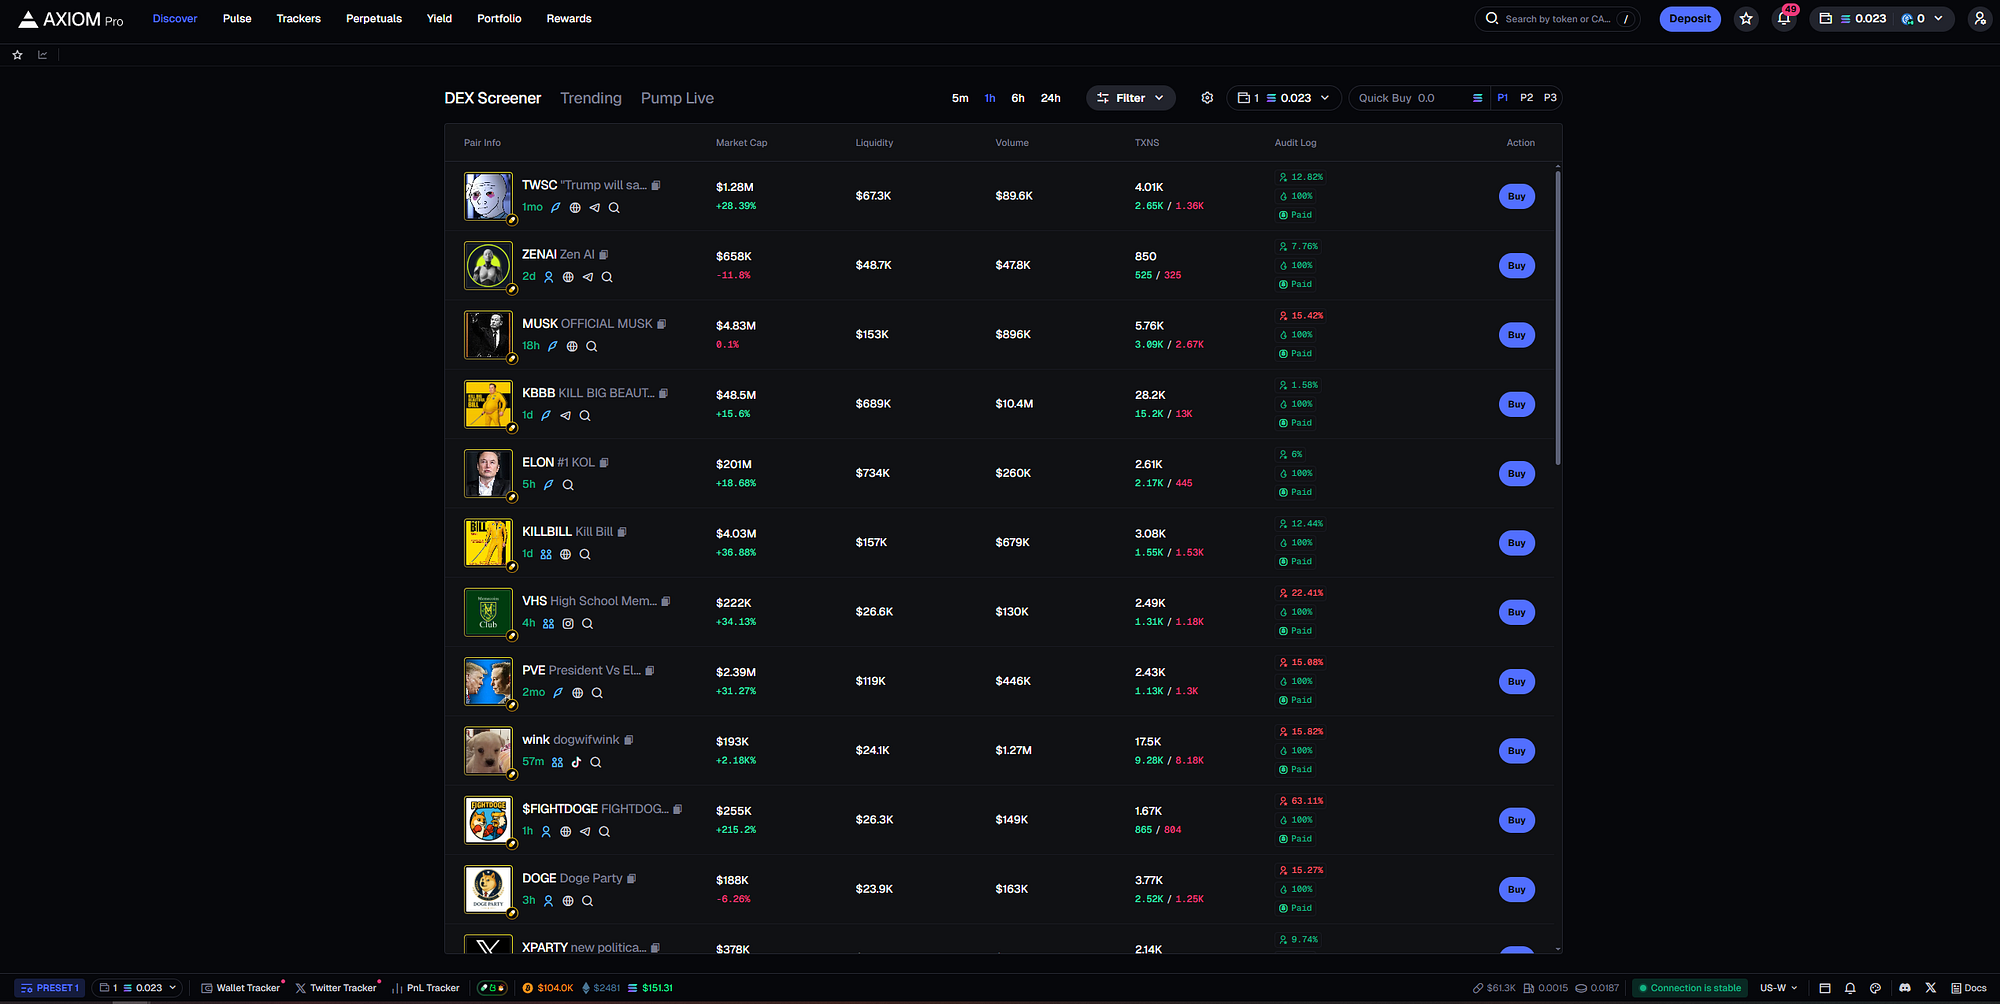The height and width of the screenshot is (1004, 2000).
Task: Switch to Trending tab
Action: [591, 98]
